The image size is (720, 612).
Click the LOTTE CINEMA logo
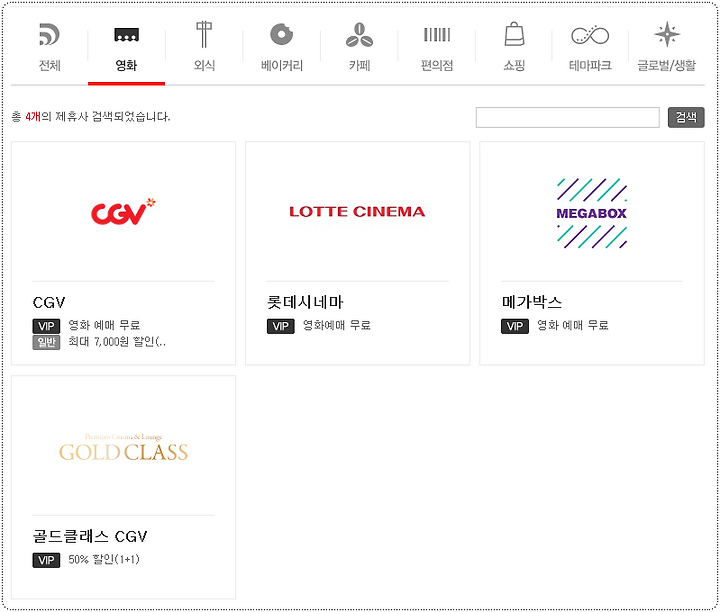click(x=357, y=212)
